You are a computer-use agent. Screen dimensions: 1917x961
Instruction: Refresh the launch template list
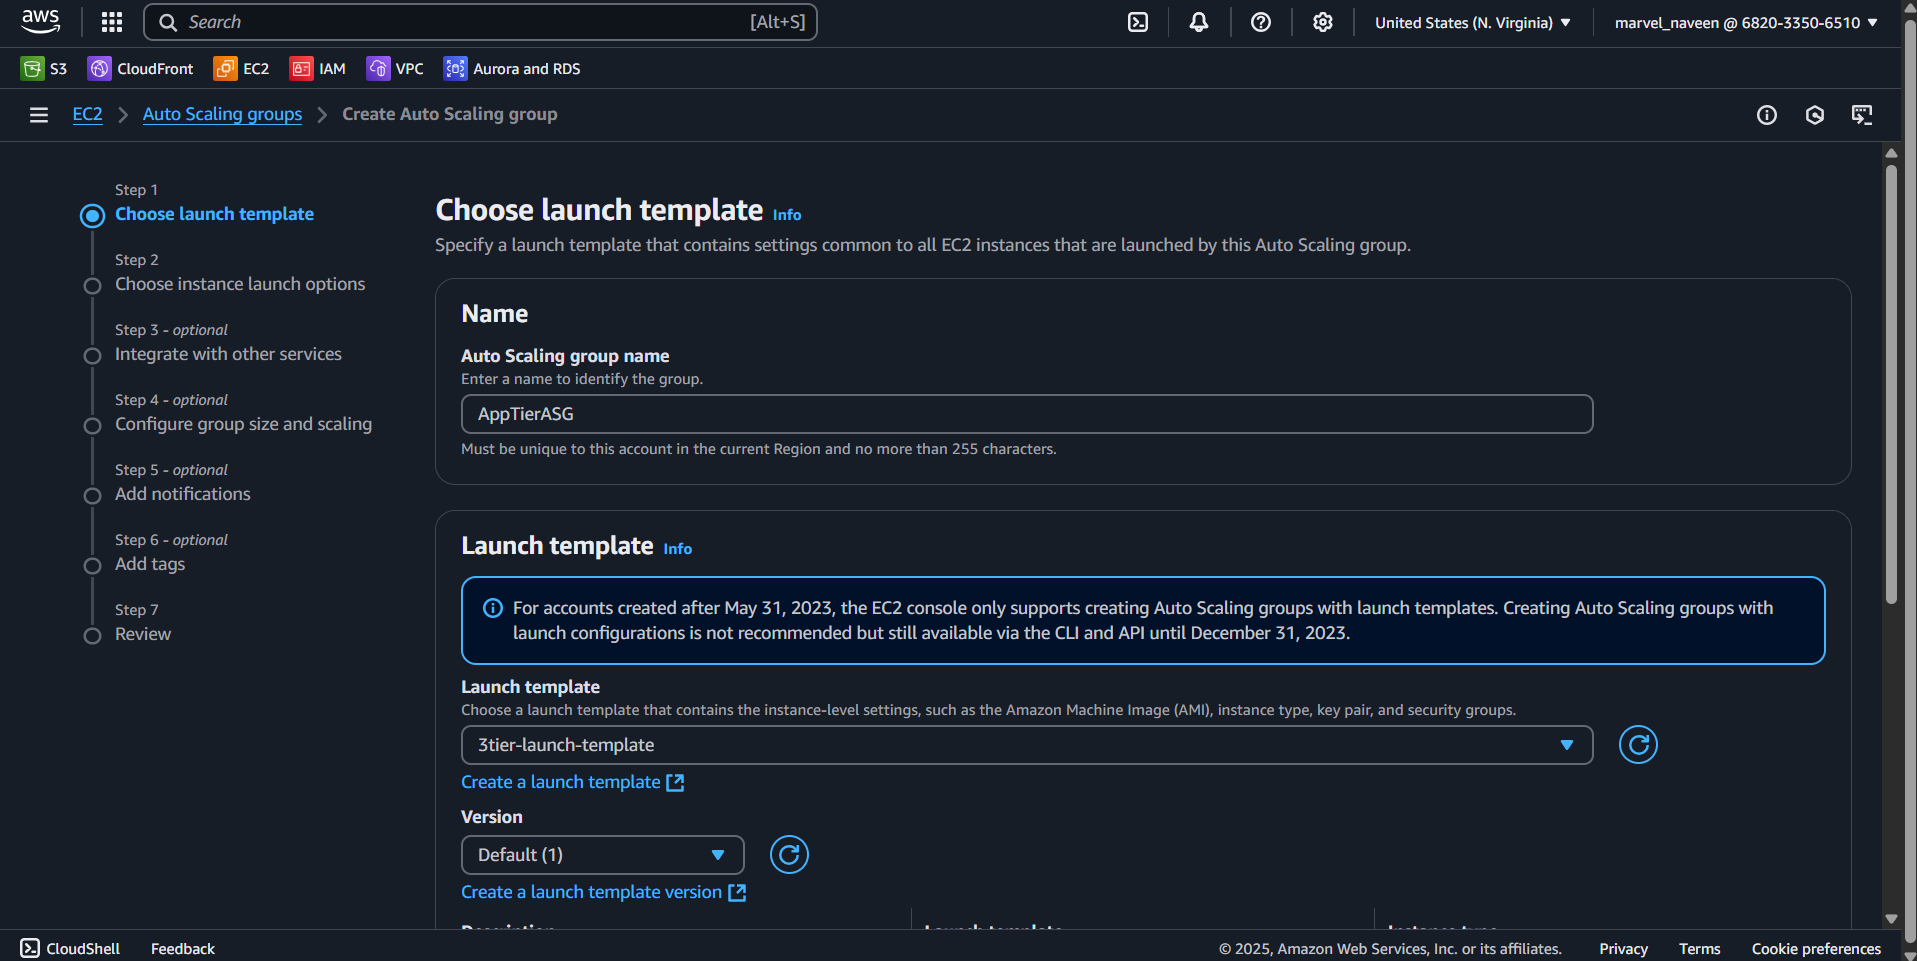[1638, 745]
